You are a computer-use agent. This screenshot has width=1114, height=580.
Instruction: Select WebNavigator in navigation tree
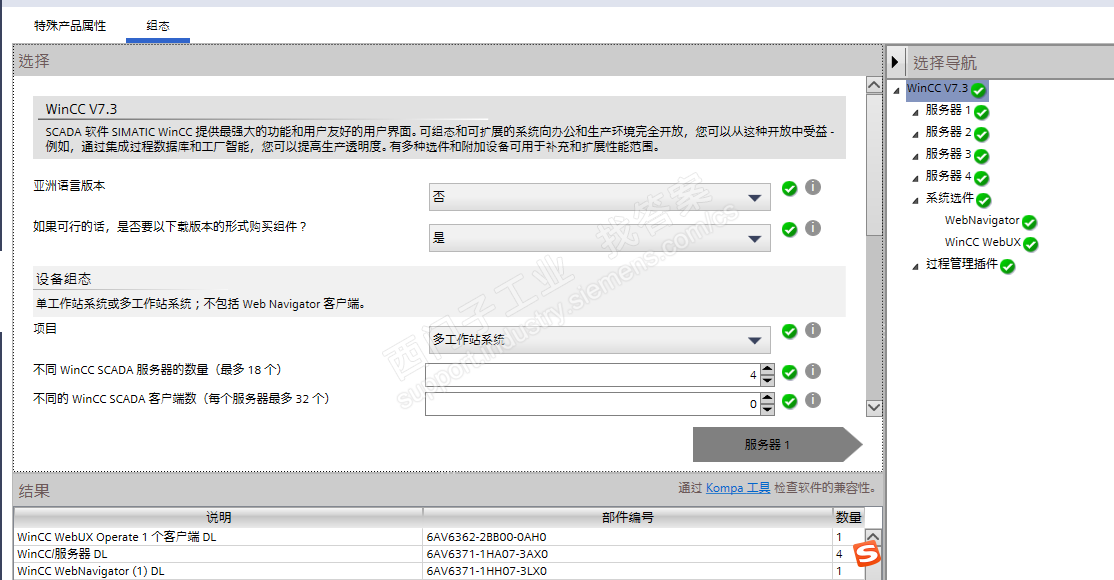tap(982, 220)
